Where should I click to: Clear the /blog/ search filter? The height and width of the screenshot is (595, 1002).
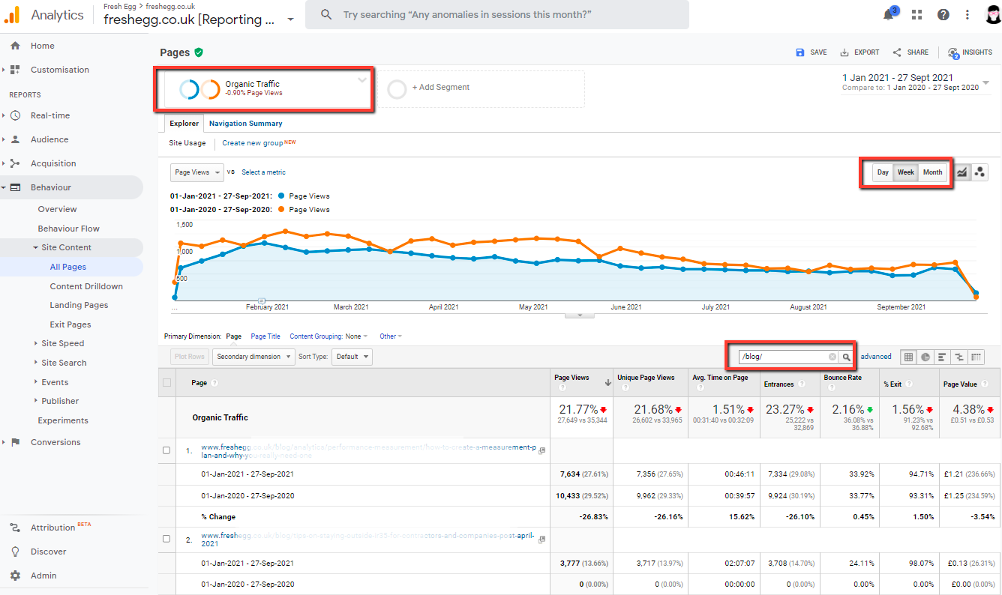(832, 357)
